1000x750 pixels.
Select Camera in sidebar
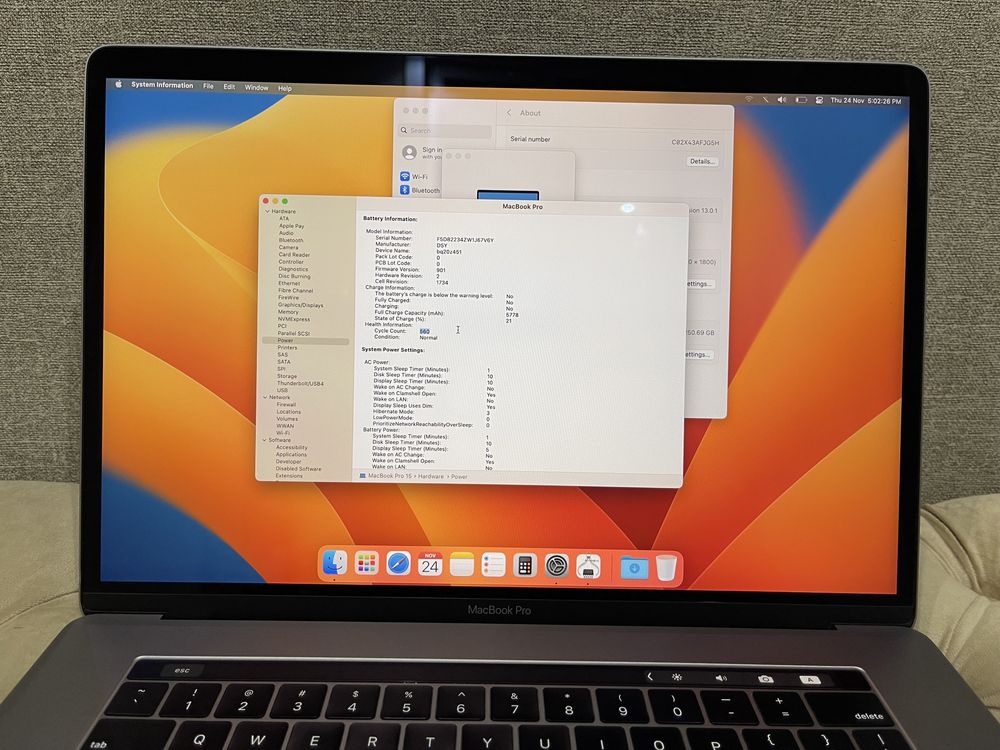(x=288, y=247)
